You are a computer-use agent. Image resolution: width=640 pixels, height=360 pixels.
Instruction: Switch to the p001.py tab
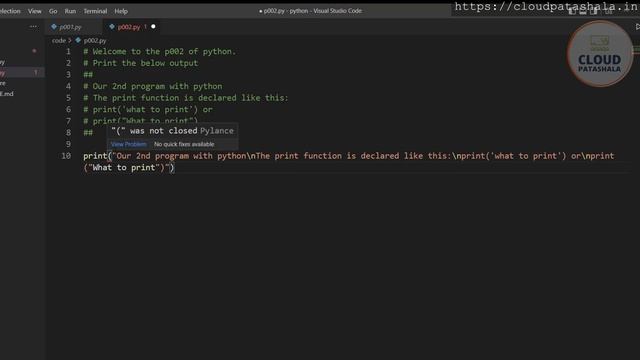[x=70, y=27]
